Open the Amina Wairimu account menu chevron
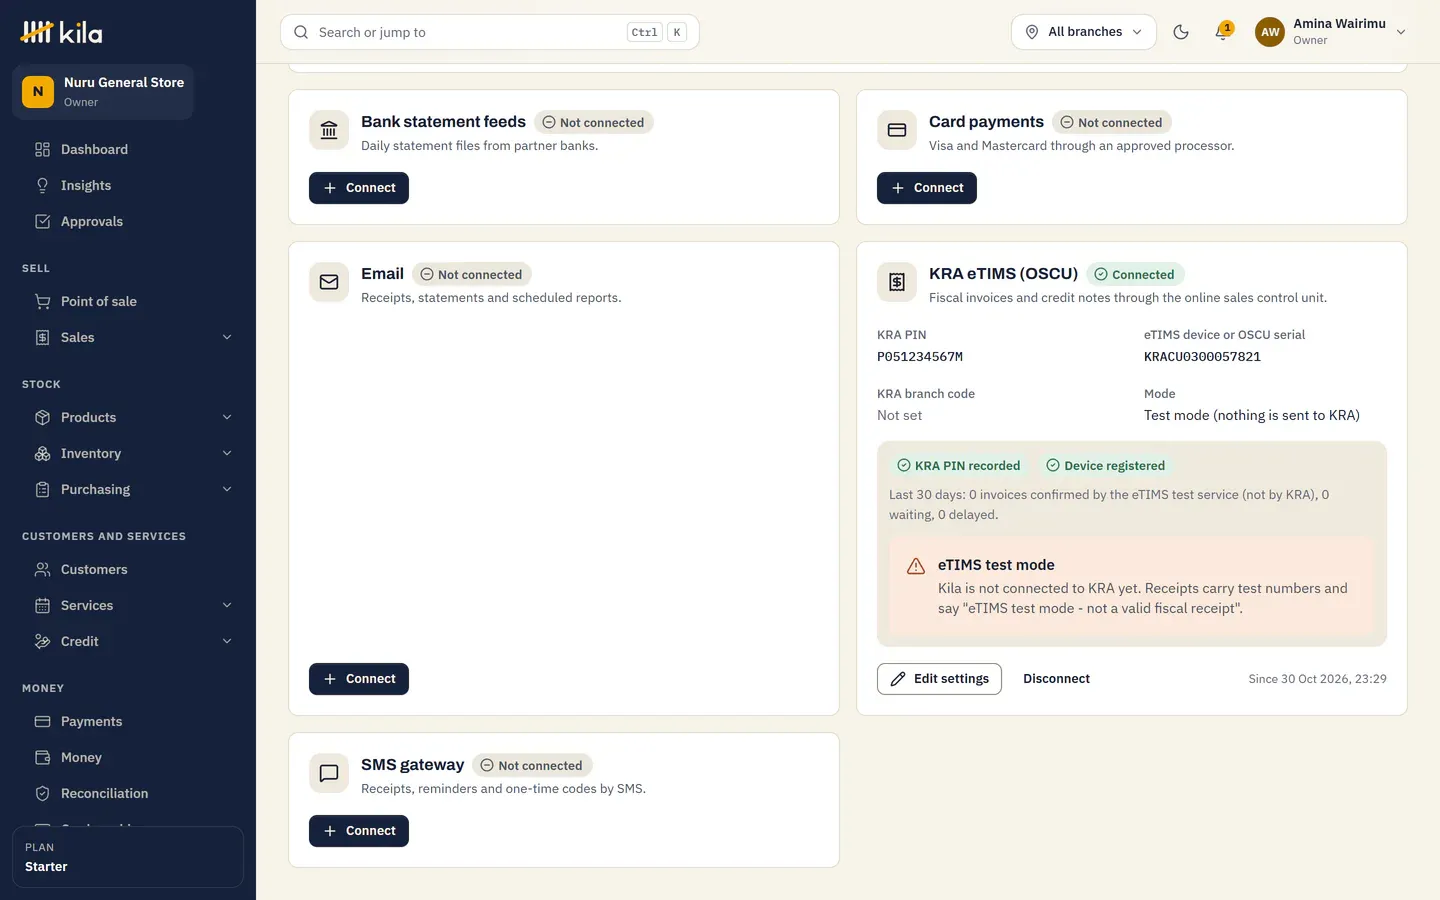 [1401, 32]
